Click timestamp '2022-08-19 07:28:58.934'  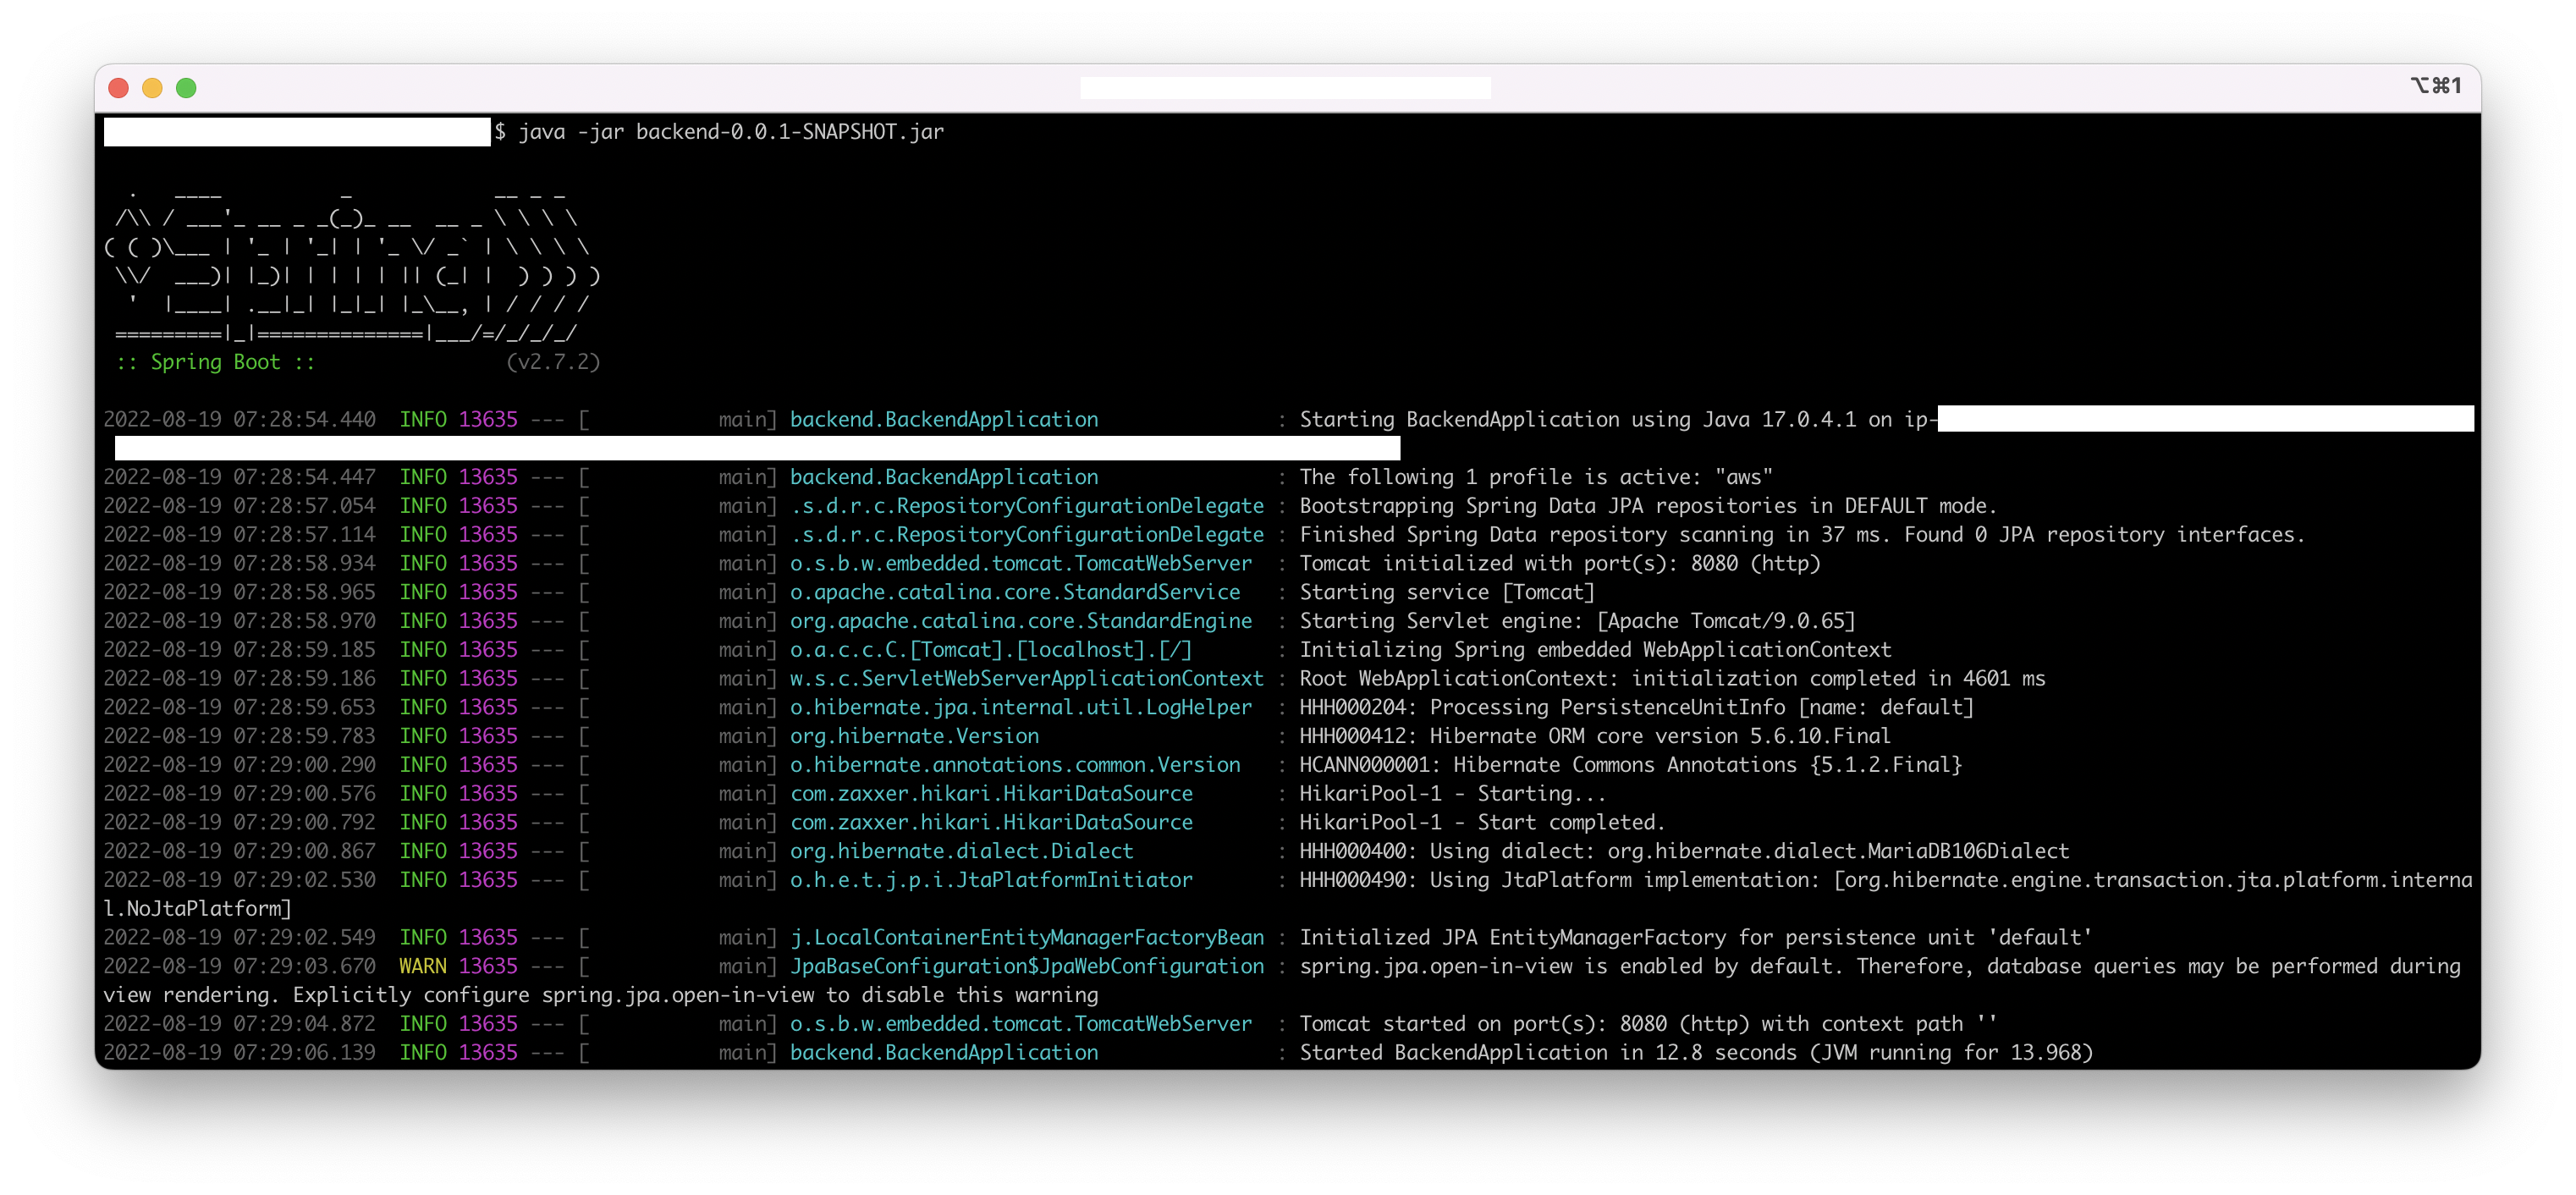(240, 564)
